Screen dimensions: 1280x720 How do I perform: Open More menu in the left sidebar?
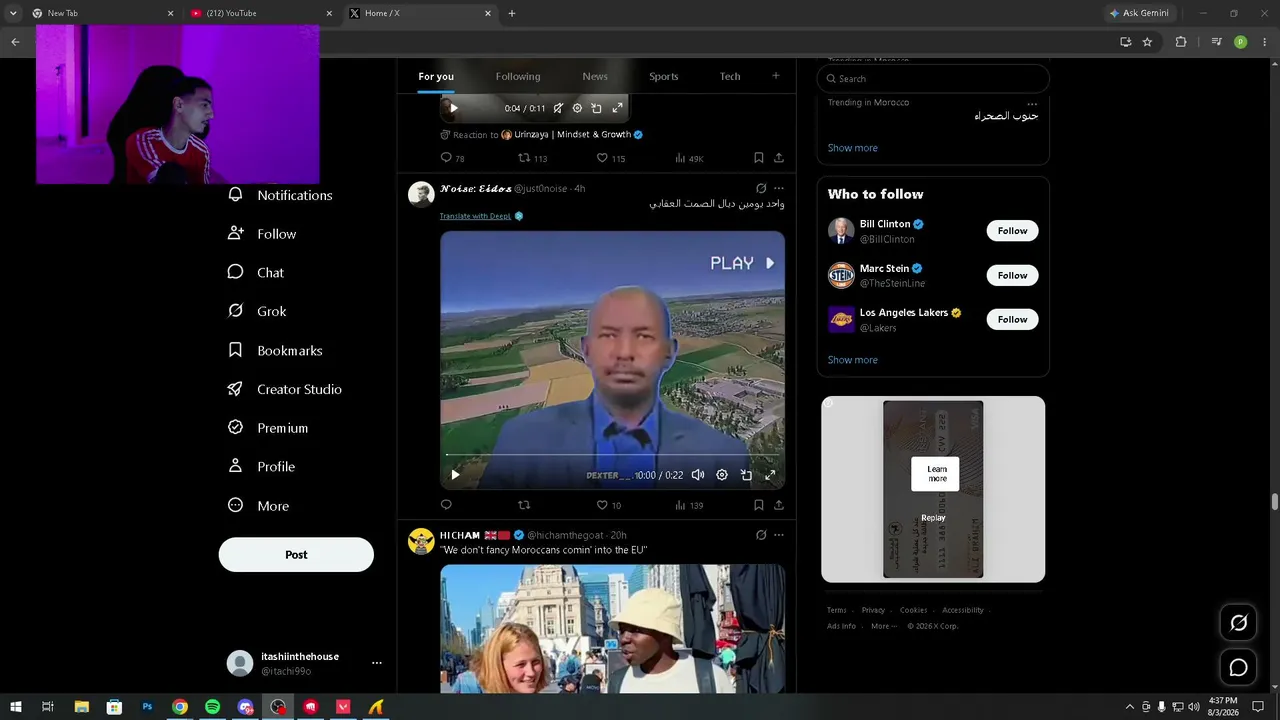pos(259,506)
